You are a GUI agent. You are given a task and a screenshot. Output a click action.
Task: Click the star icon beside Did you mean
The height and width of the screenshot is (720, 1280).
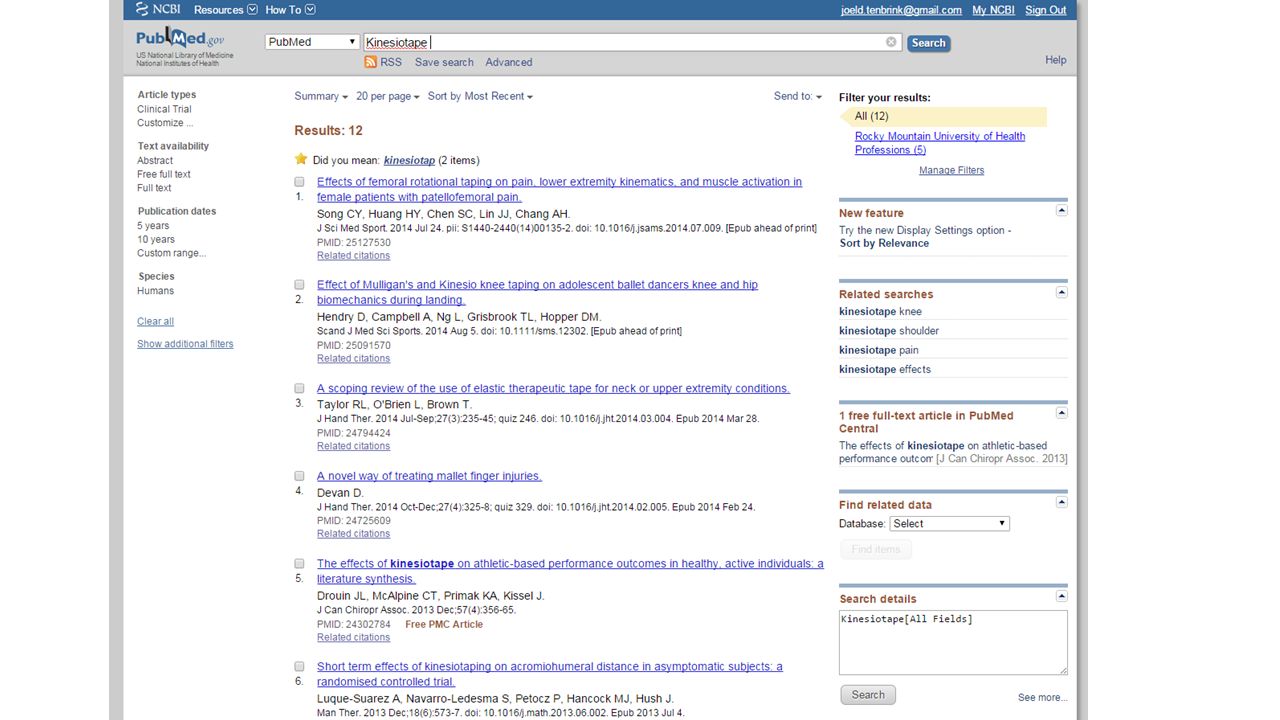(x=301, y=159)
